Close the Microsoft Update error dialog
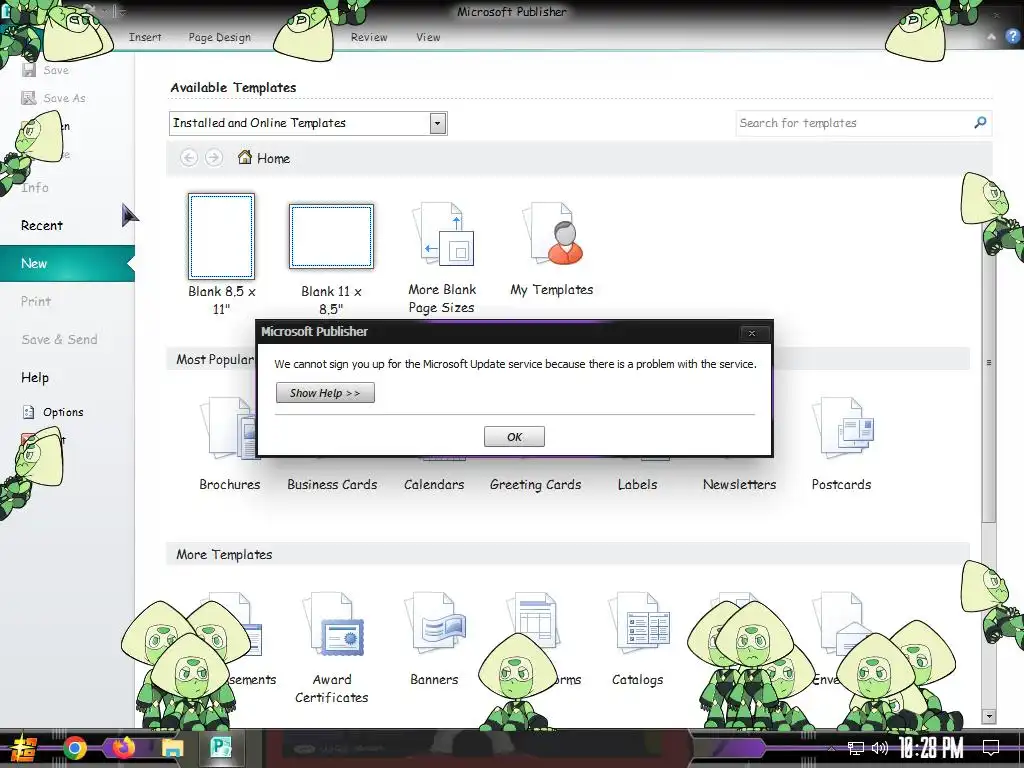The height and width of the screenshot is (768, 1024). click(x=752, y=333)
